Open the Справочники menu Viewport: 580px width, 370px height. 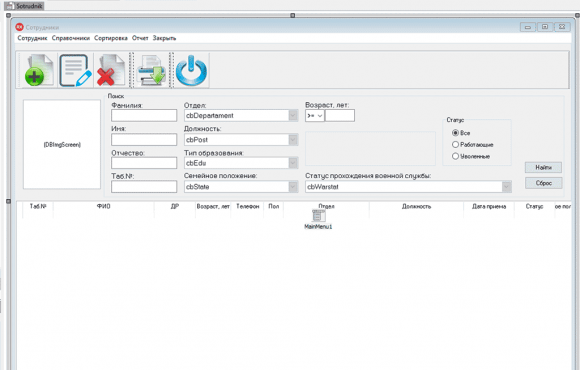(x=71, y=38)
